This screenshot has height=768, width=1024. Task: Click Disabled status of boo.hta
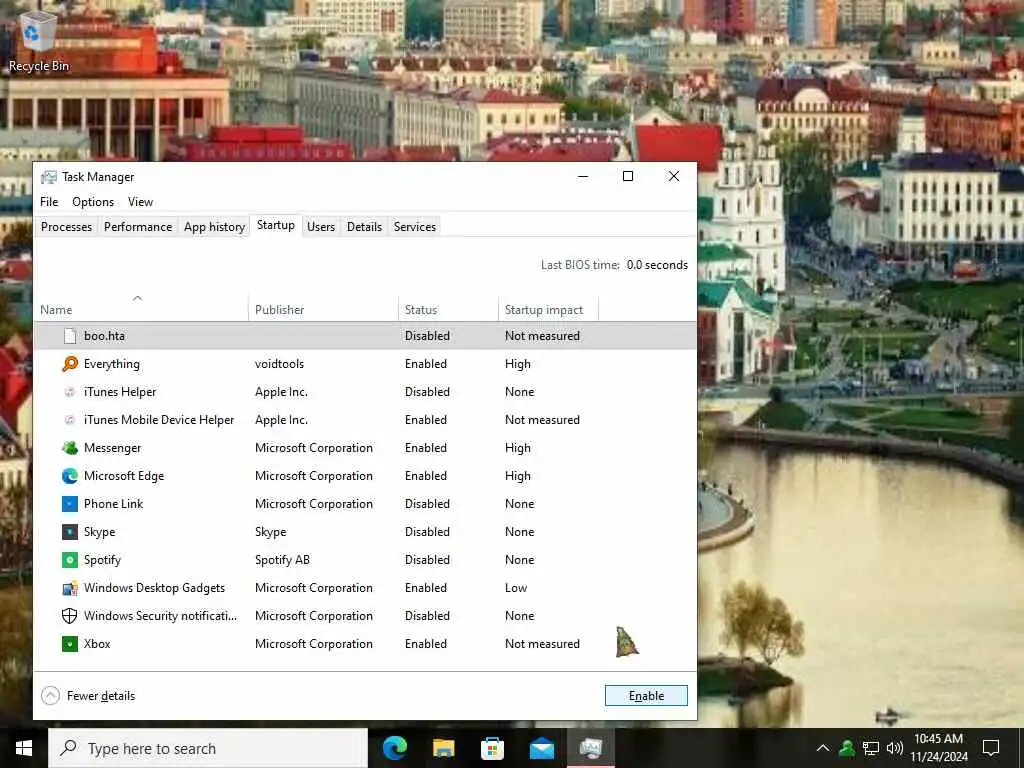click(x=427, y=336)
